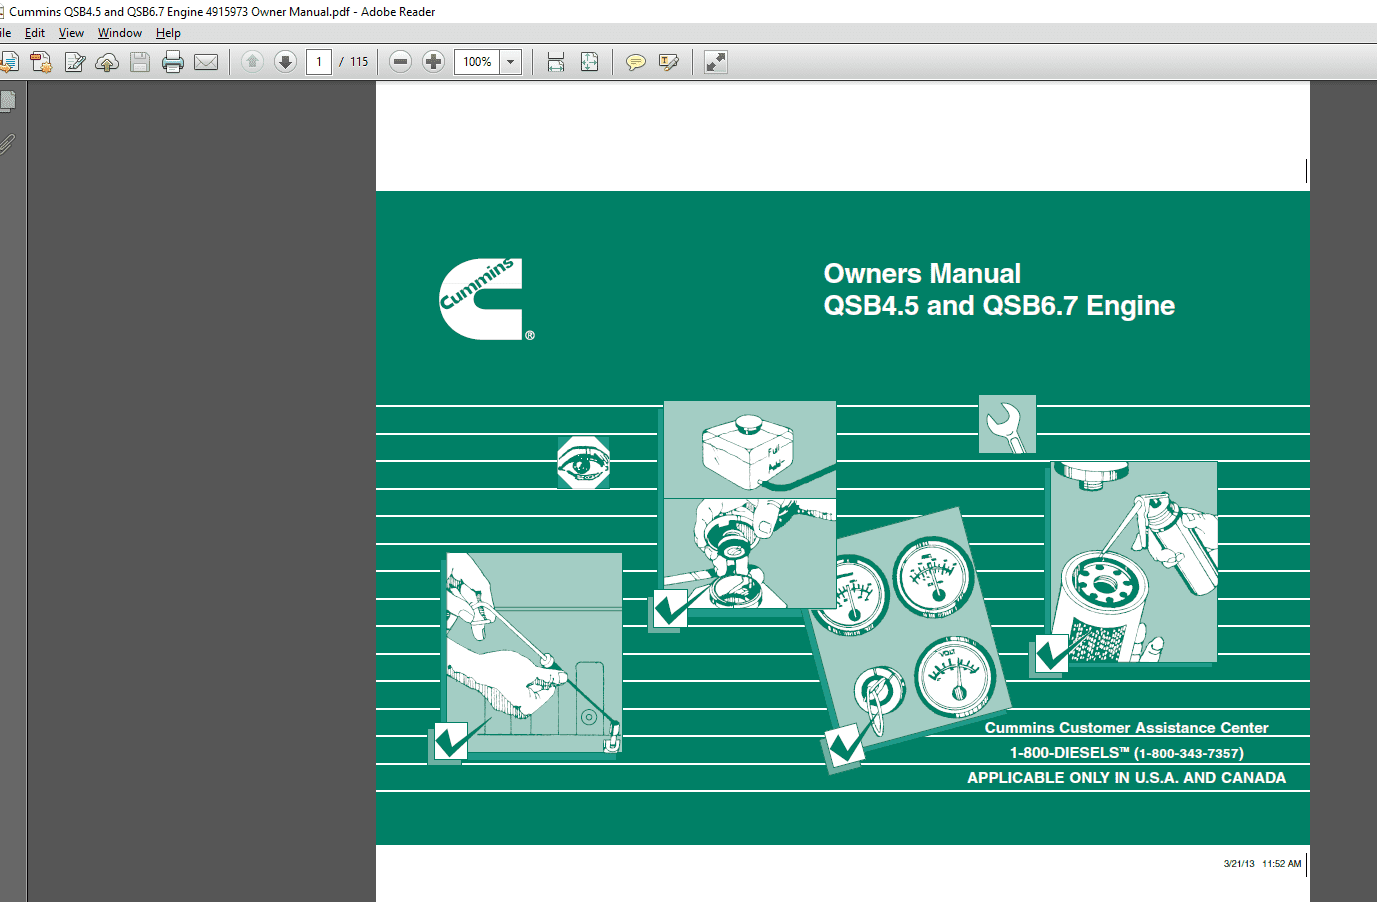The width and height of the screenshot is (1377, 902).
Task: Click the page number input field
Action: pos(319,62)
